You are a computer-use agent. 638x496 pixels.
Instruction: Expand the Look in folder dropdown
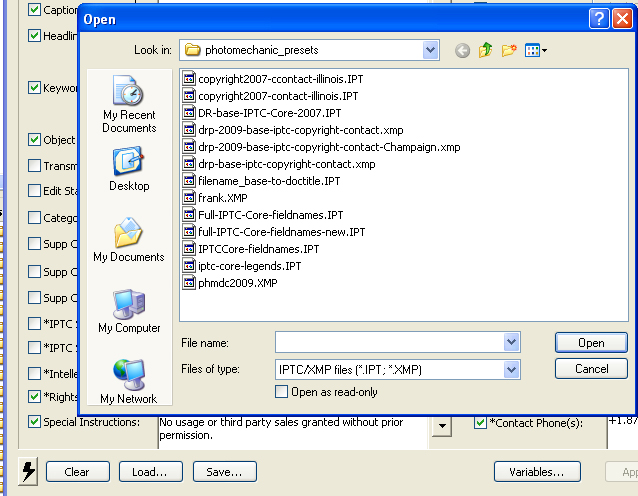click(430, 50)
